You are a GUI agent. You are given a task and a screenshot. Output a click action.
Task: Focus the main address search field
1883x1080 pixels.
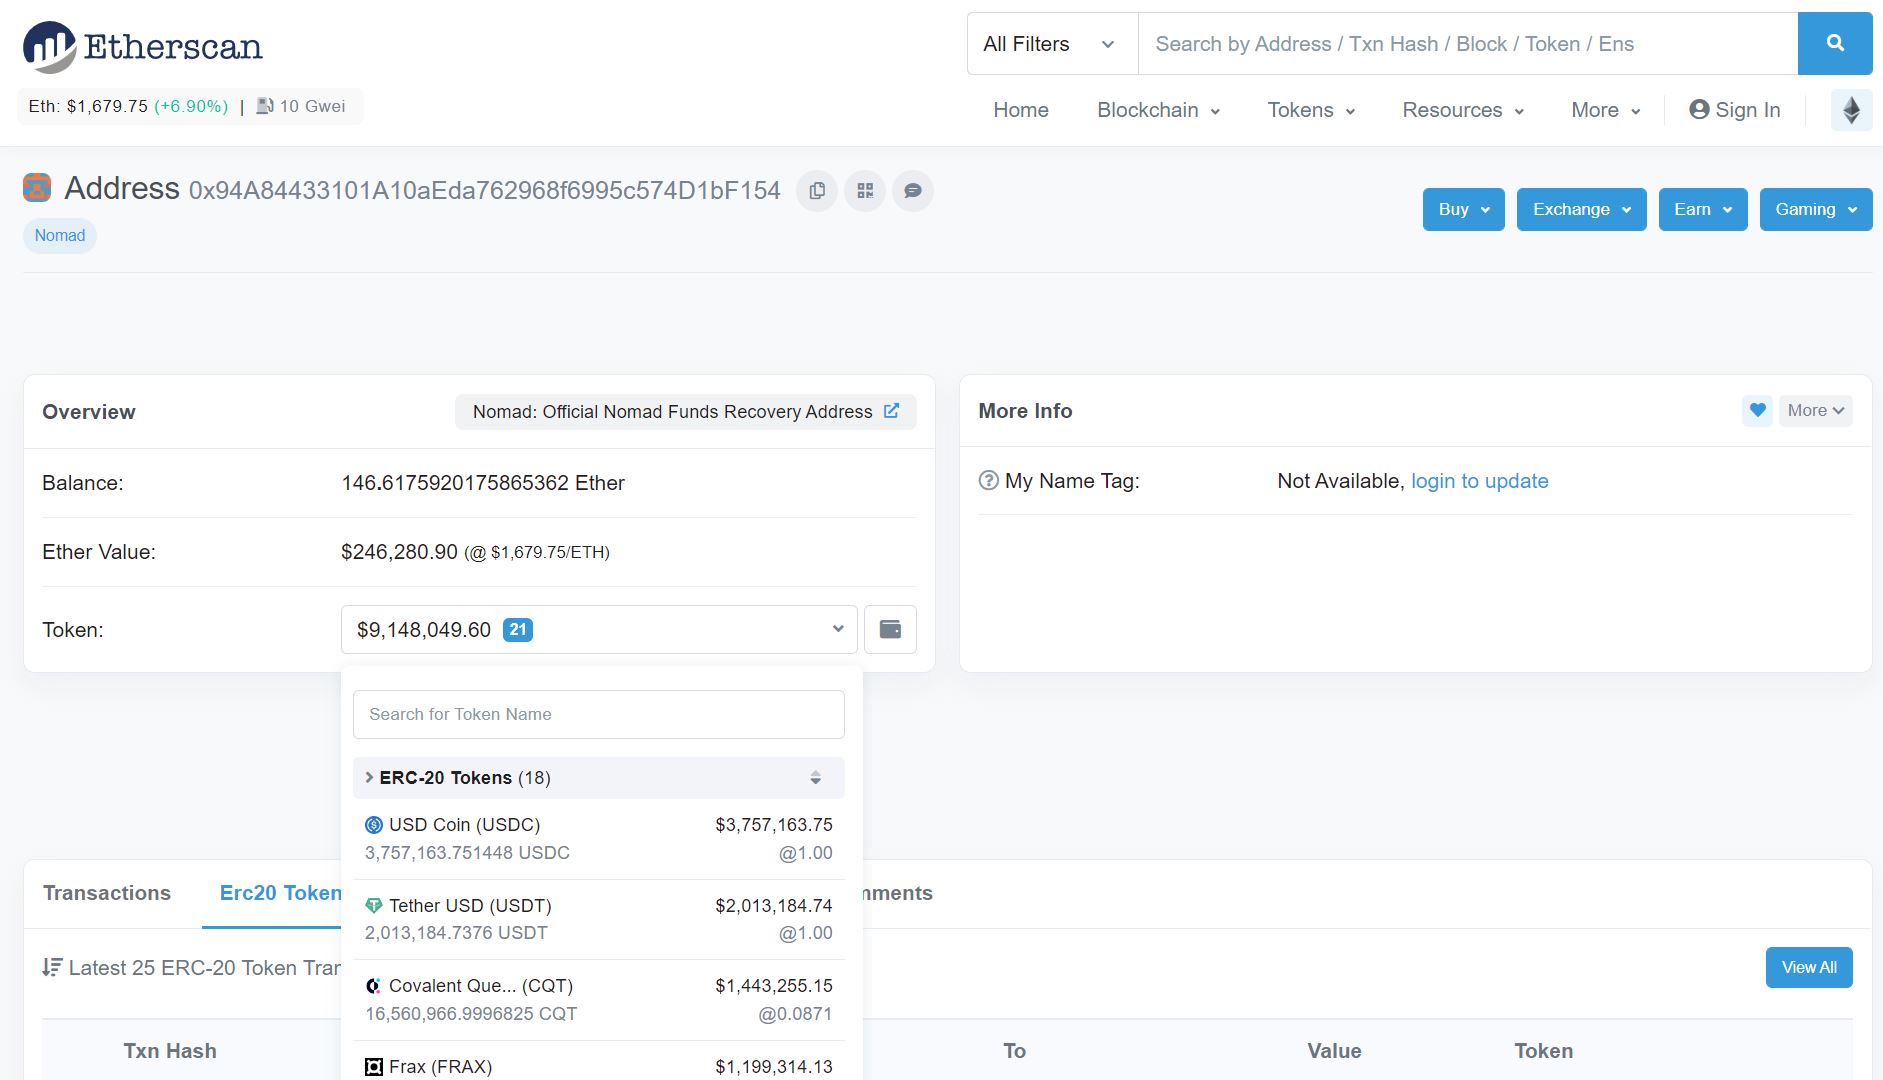pos(1467,43)
